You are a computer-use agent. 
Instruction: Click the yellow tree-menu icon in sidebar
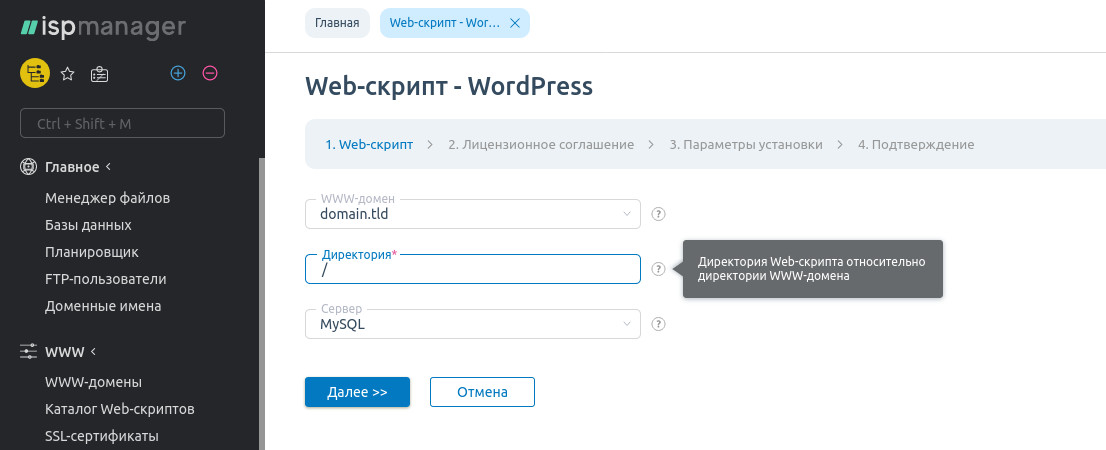coord(35,73)
